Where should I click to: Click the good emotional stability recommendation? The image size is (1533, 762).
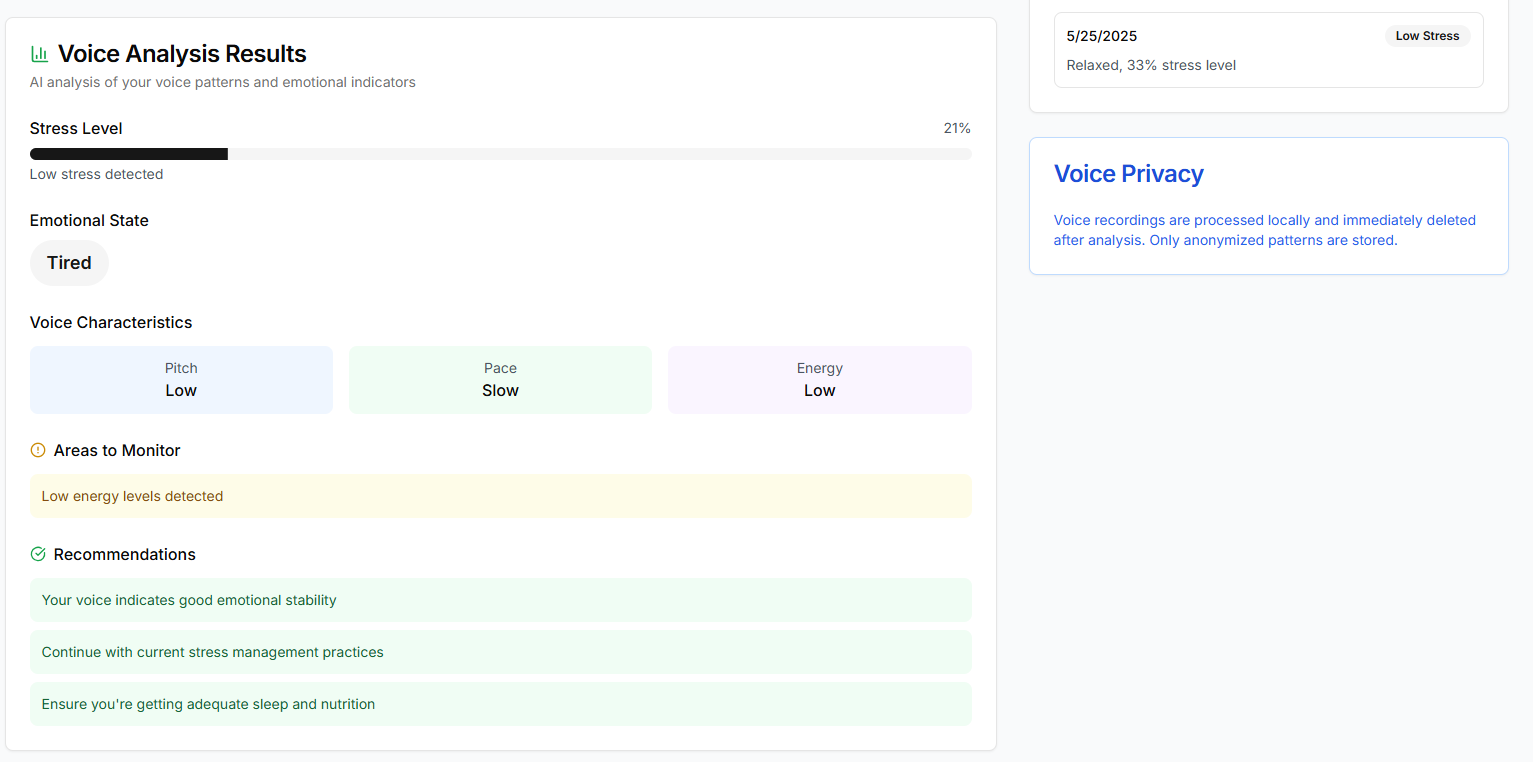(x=500, y=600)
